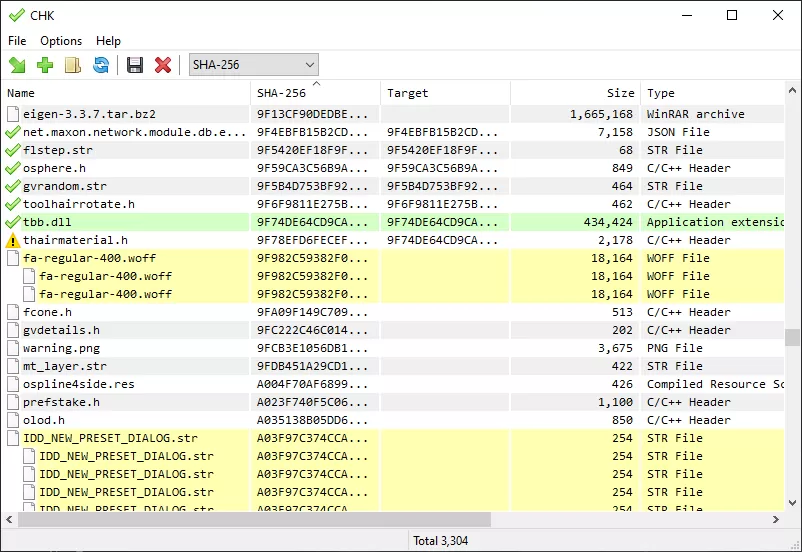Open the File menu
The height and width of the screenshot is (552, 802).
(x=18, y=41)
